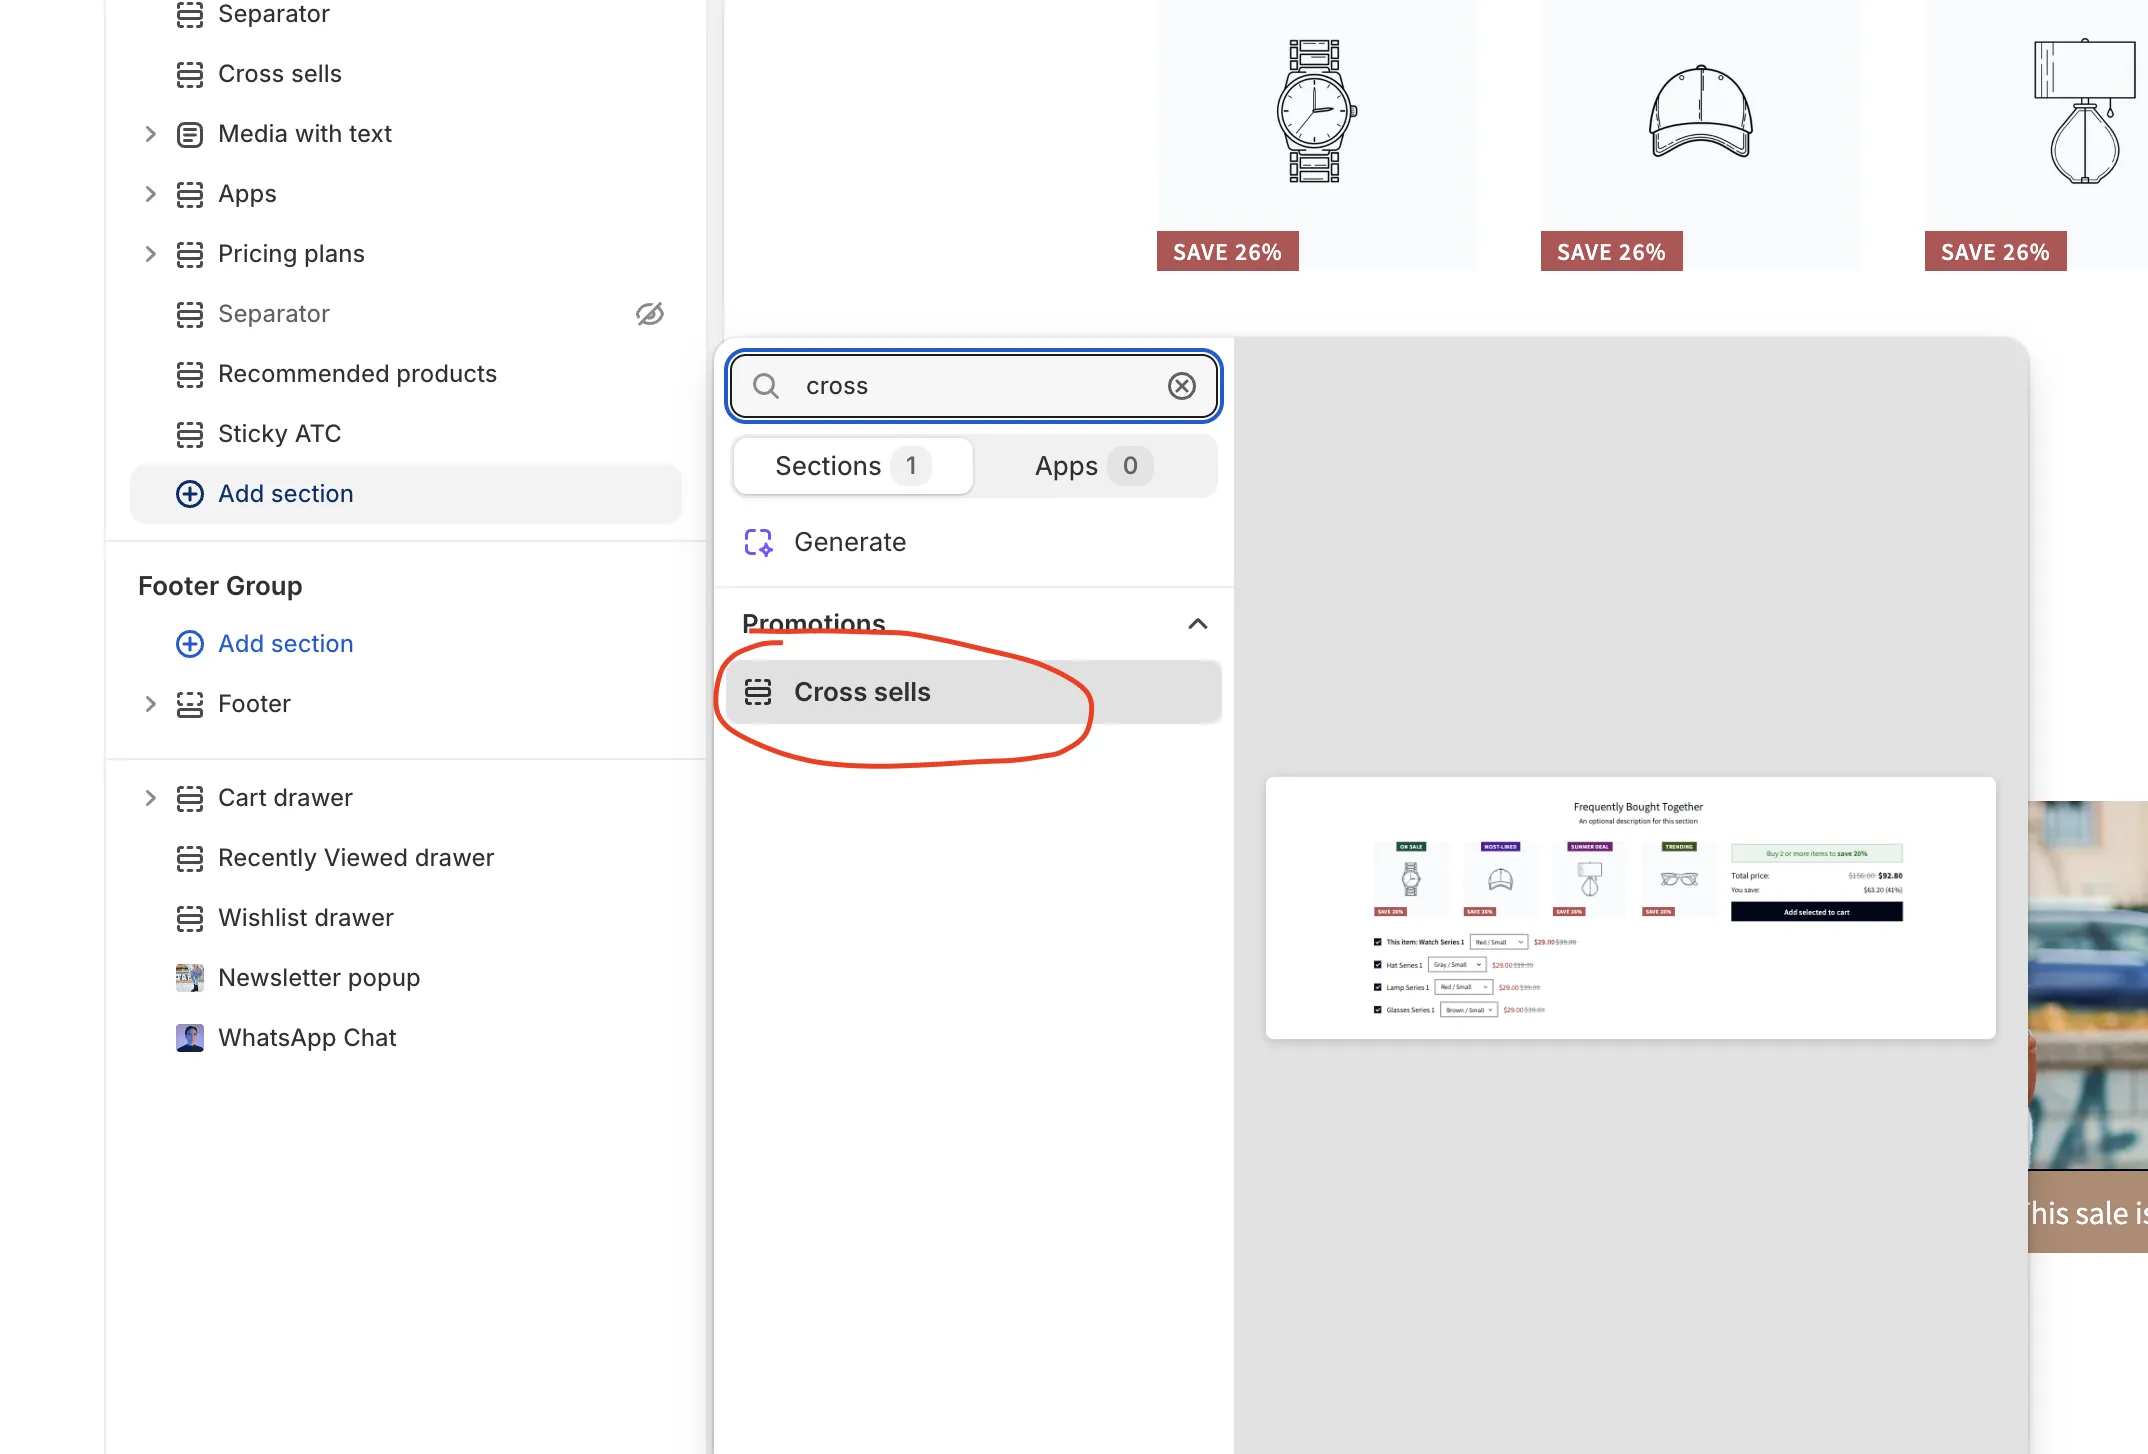Click Add section under Sticky ATC
This screenshot has height=1454, width=2148.
point(285,494)
